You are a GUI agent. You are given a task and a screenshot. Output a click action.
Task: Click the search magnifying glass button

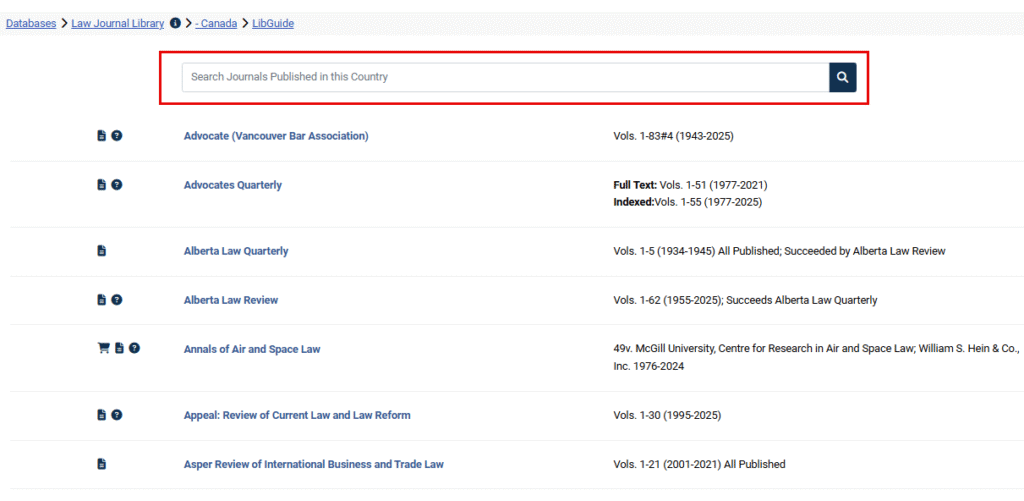point(842,77)
